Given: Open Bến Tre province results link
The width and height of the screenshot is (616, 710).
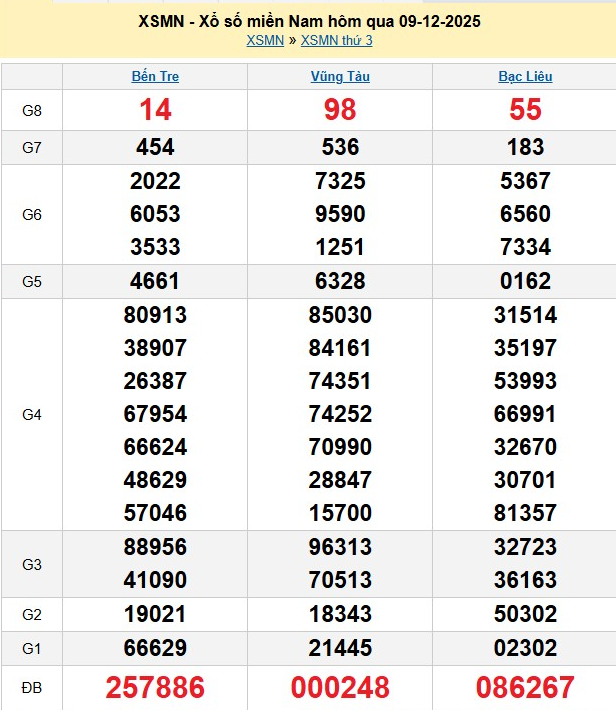Looking at the screenshot, I should click(x=155, y=76).
